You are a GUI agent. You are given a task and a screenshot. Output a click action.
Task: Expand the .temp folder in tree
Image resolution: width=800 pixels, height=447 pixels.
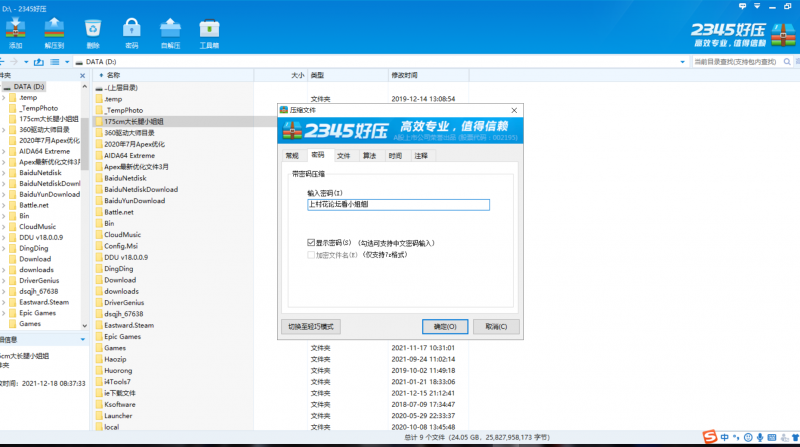tap(4, 97)
